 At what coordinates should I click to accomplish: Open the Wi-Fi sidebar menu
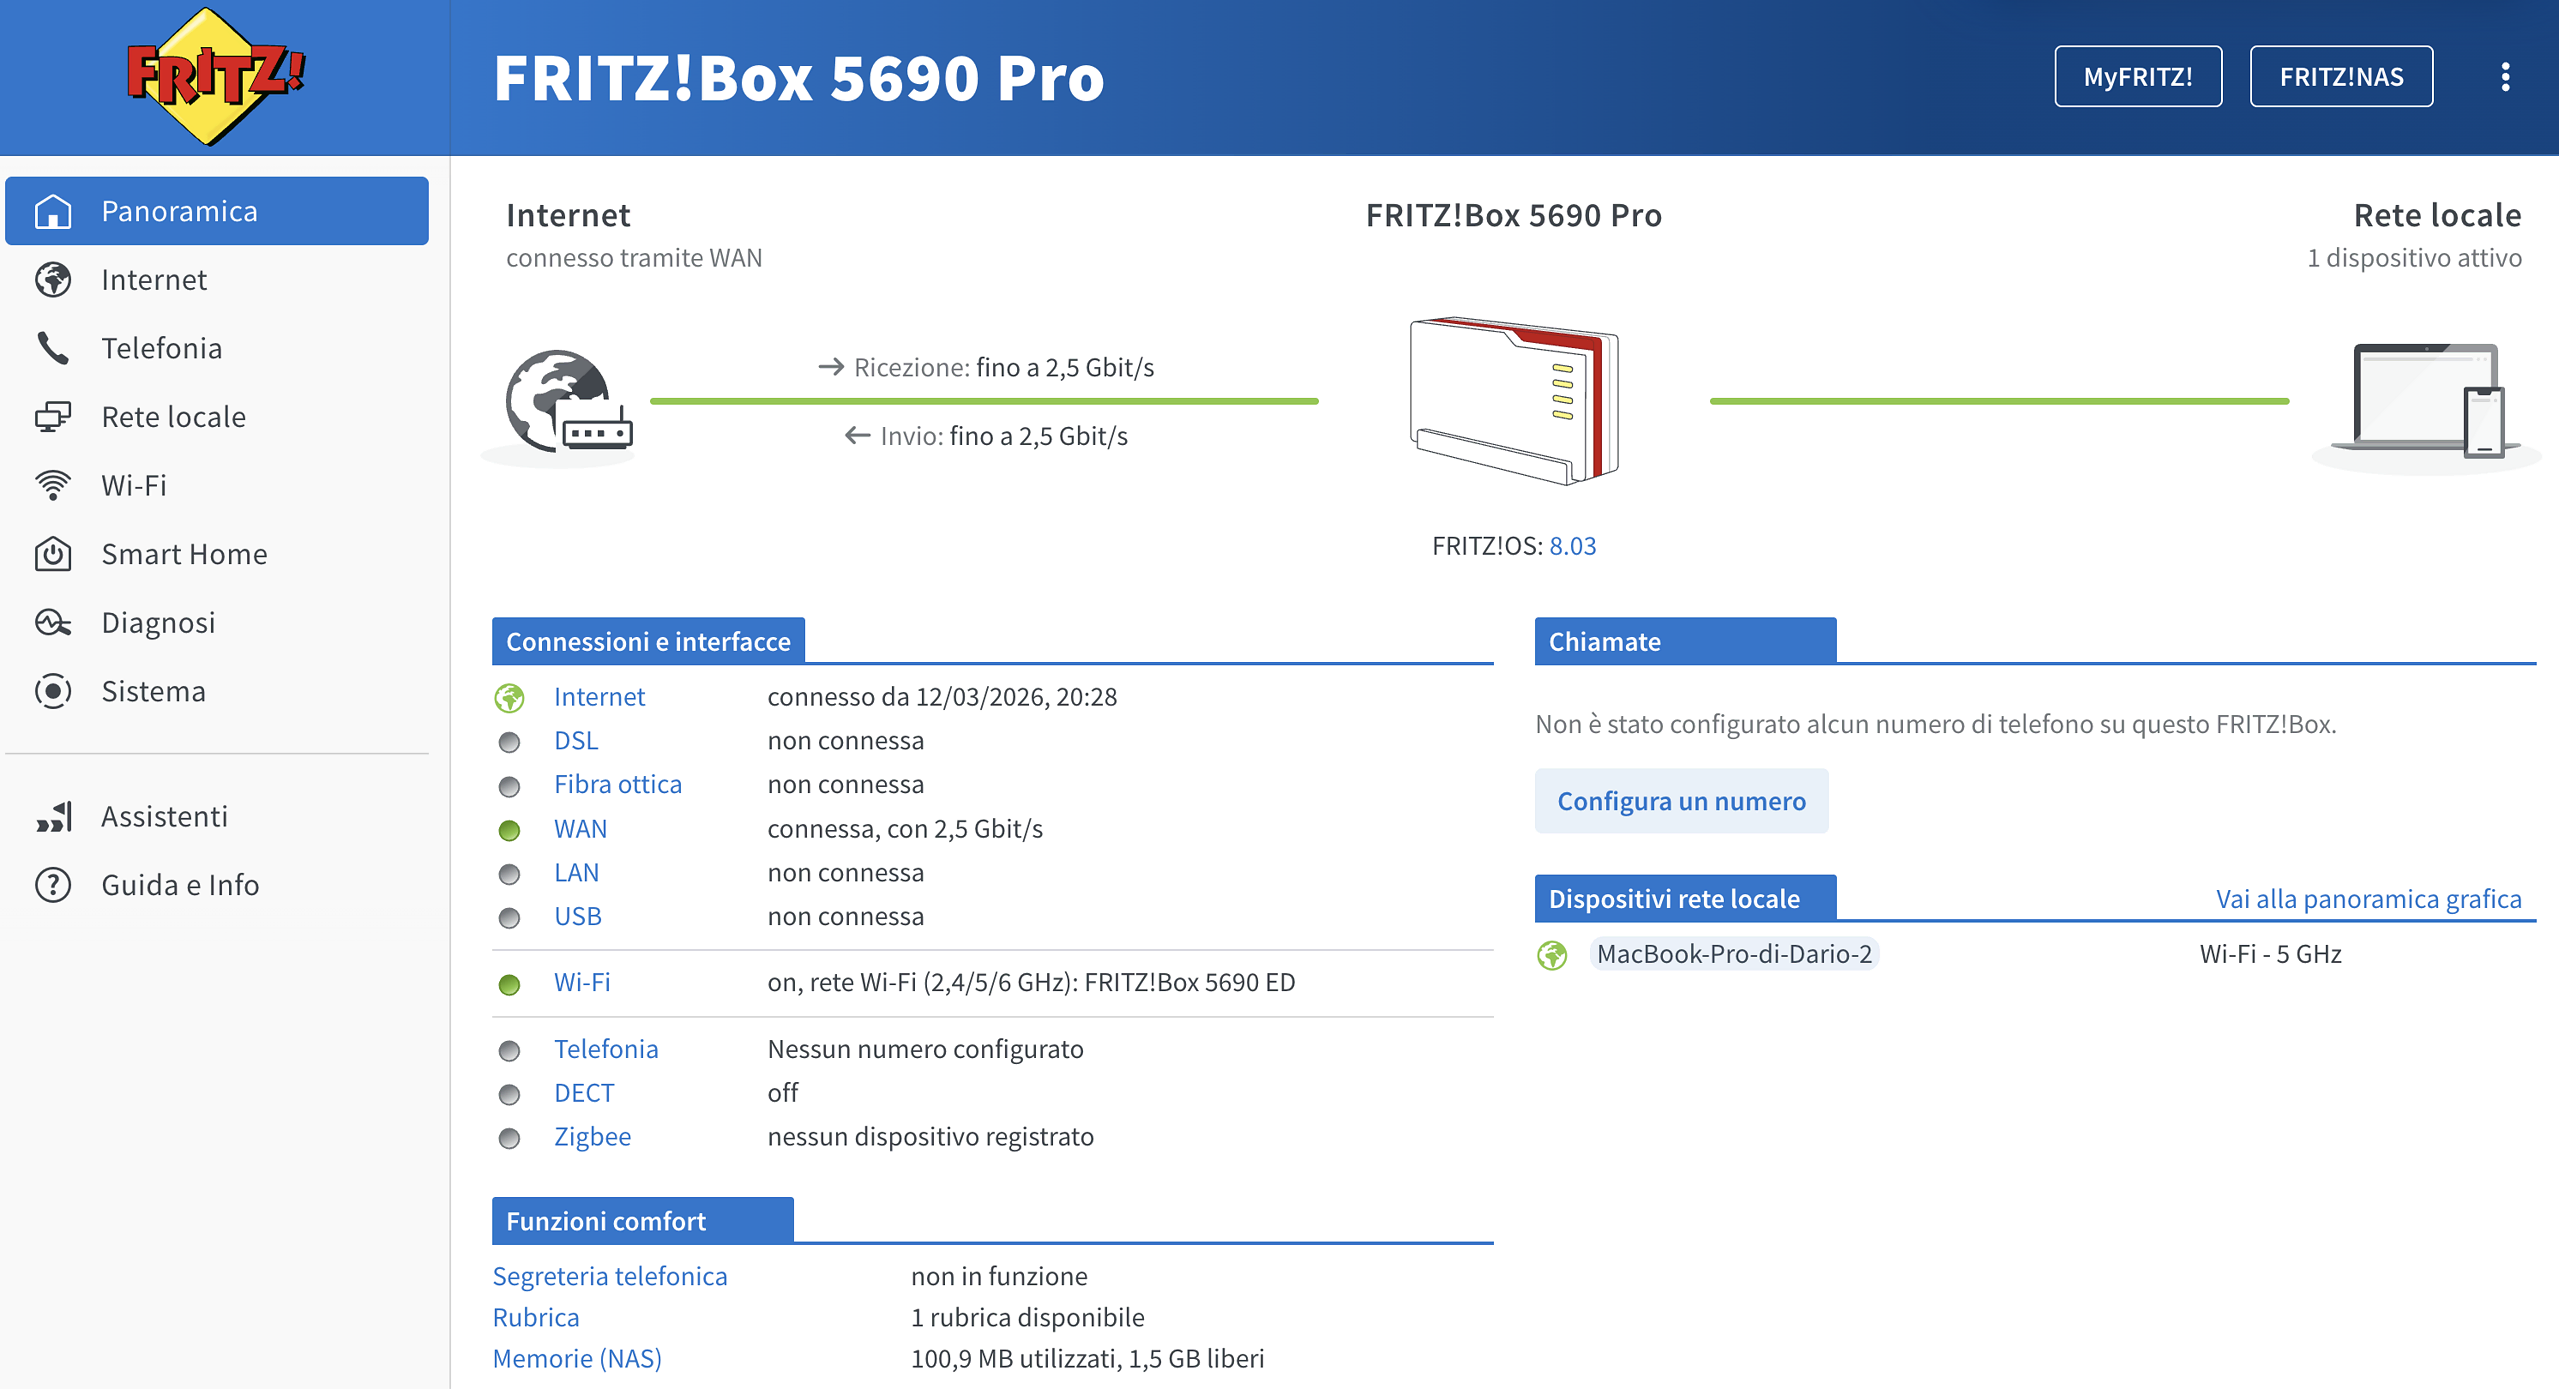click(217, 485)
